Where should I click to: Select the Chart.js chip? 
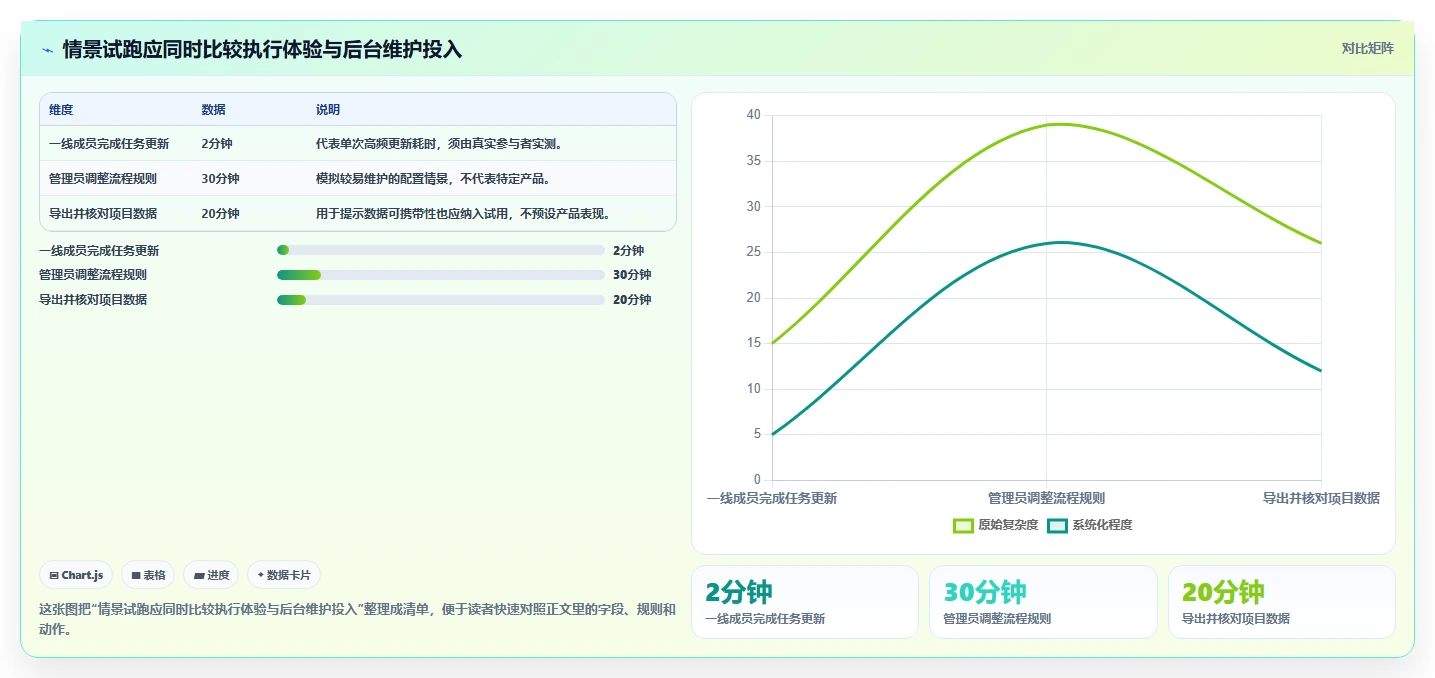[x=77, y=575]
